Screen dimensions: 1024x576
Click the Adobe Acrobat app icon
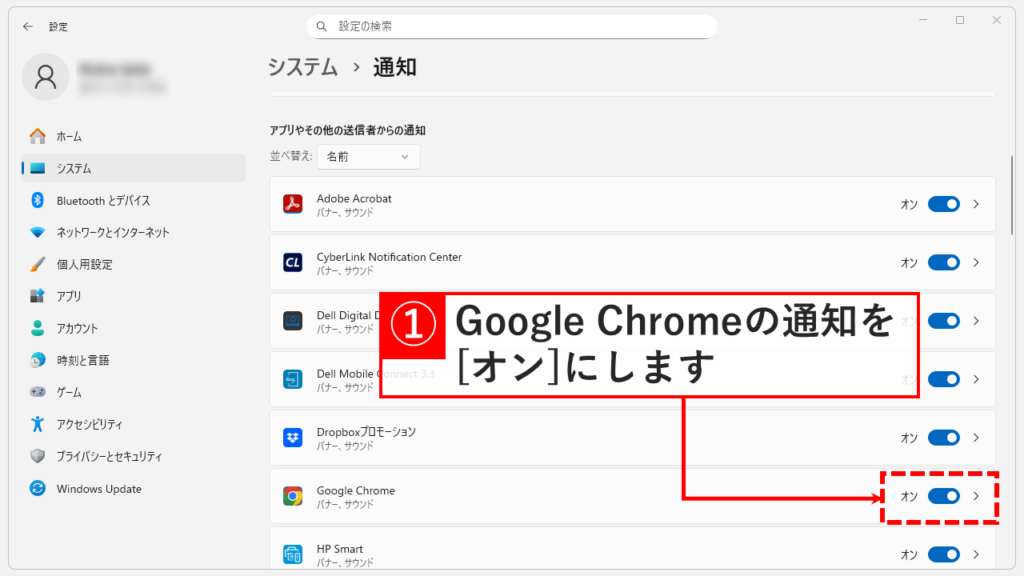pyautogui.click(x=293, y=204)
